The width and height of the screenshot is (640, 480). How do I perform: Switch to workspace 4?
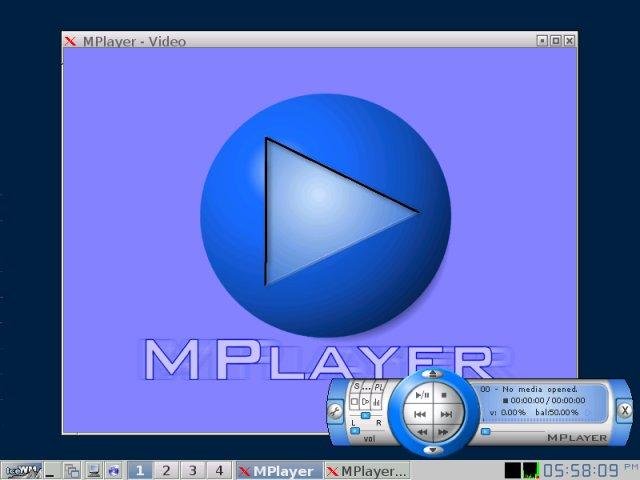(x=219, y=471)
